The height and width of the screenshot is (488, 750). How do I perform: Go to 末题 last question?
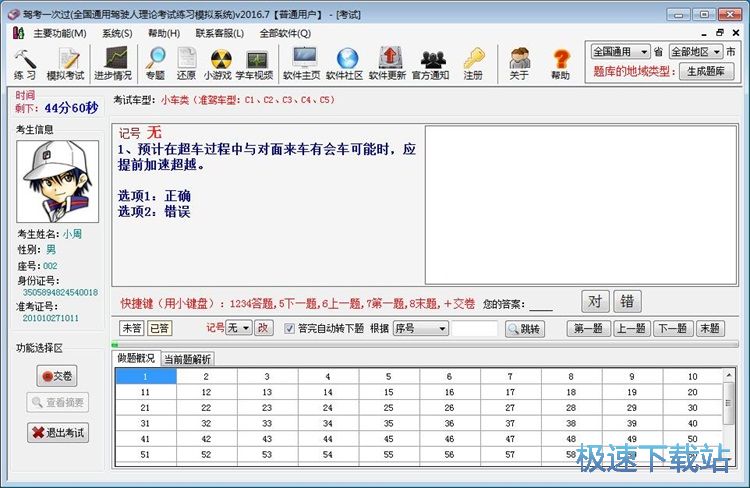pyautogui.click(x=710, y=328)
